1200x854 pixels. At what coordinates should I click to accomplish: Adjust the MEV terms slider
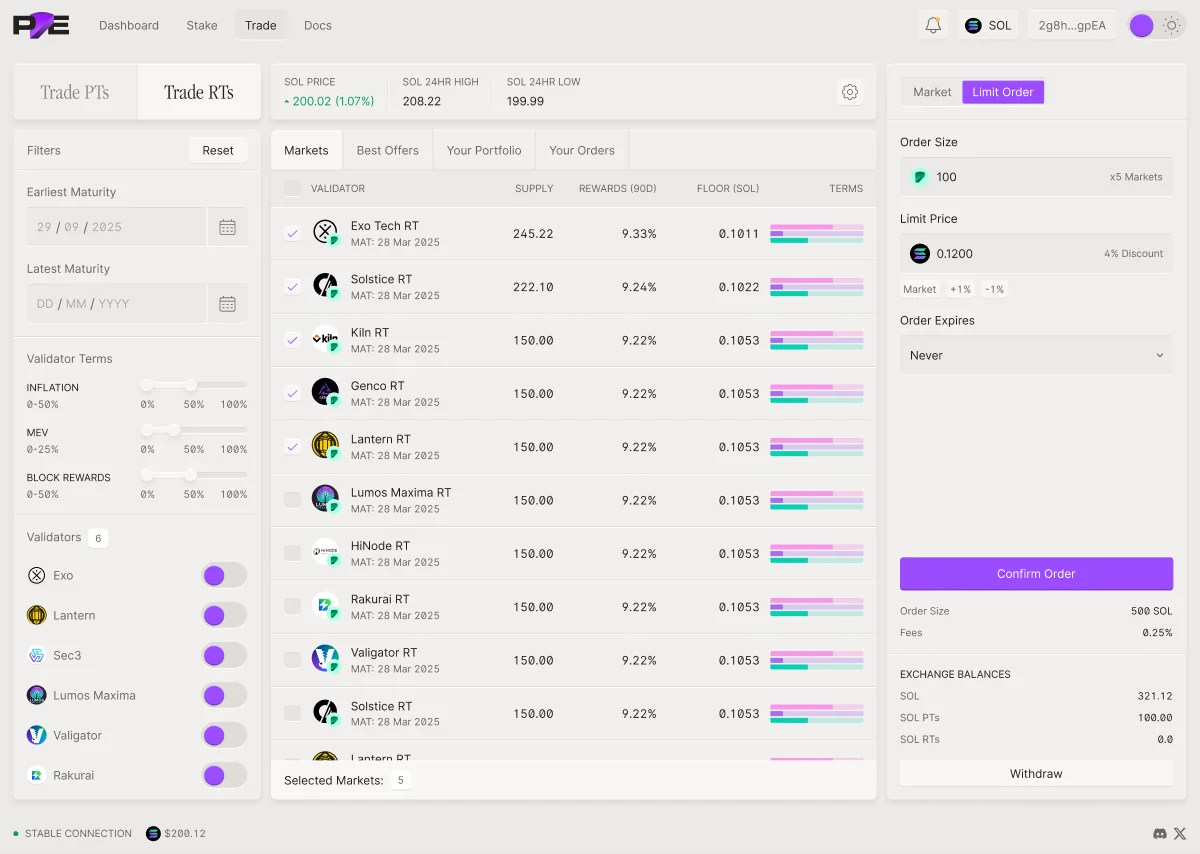click(196, 430)
